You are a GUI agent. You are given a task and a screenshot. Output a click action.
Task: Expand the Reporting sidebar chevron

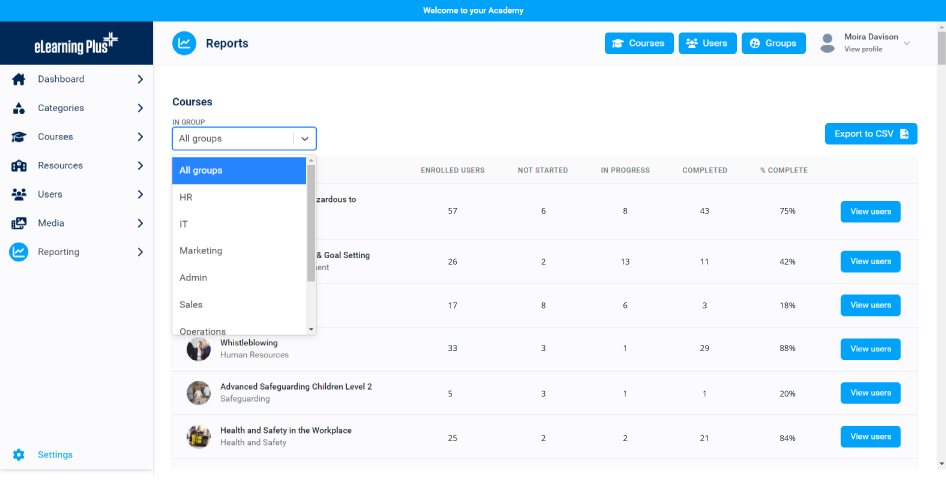[140, 252]
